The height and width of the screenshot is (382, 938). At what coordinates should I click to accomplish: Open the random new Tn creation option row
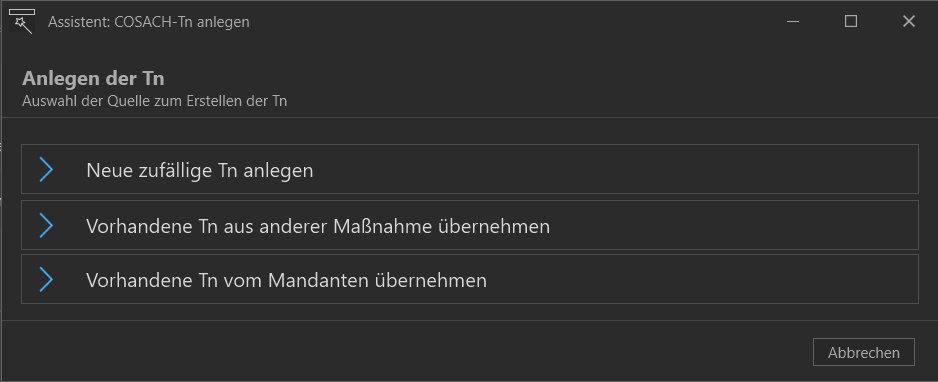[x=470, y=169]
